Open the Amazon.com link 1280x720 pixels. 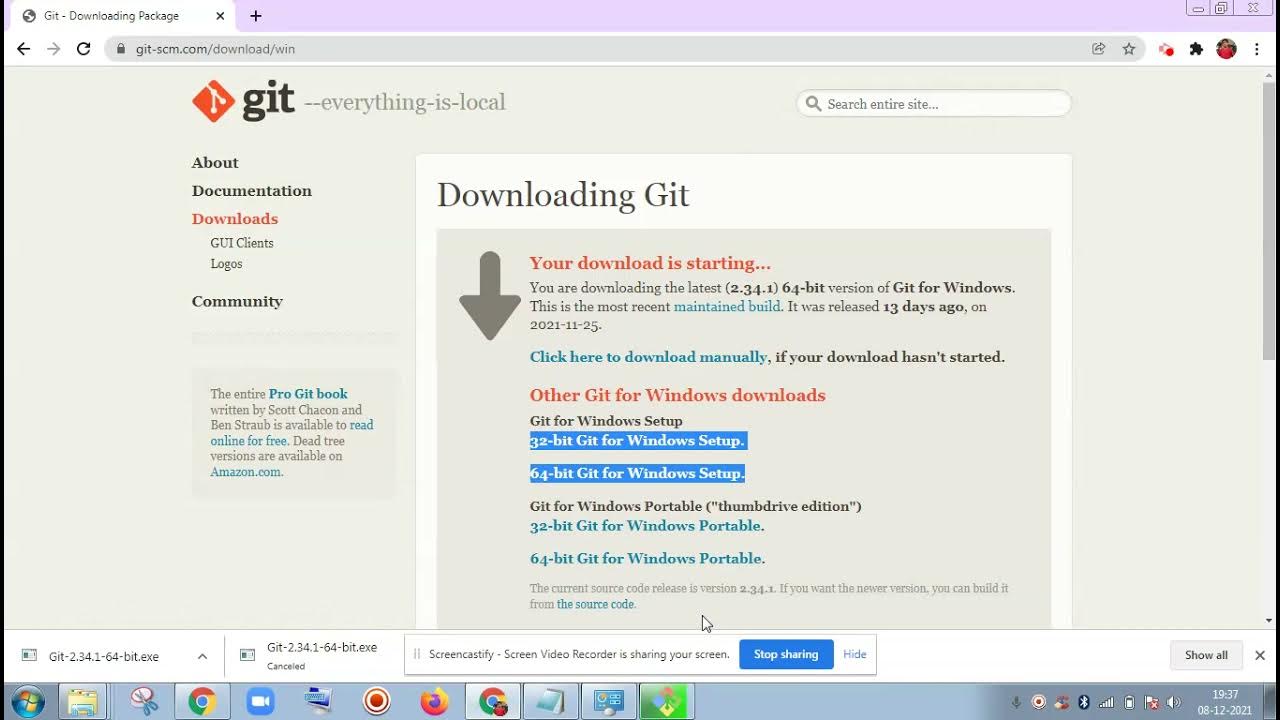coord(245,472)
